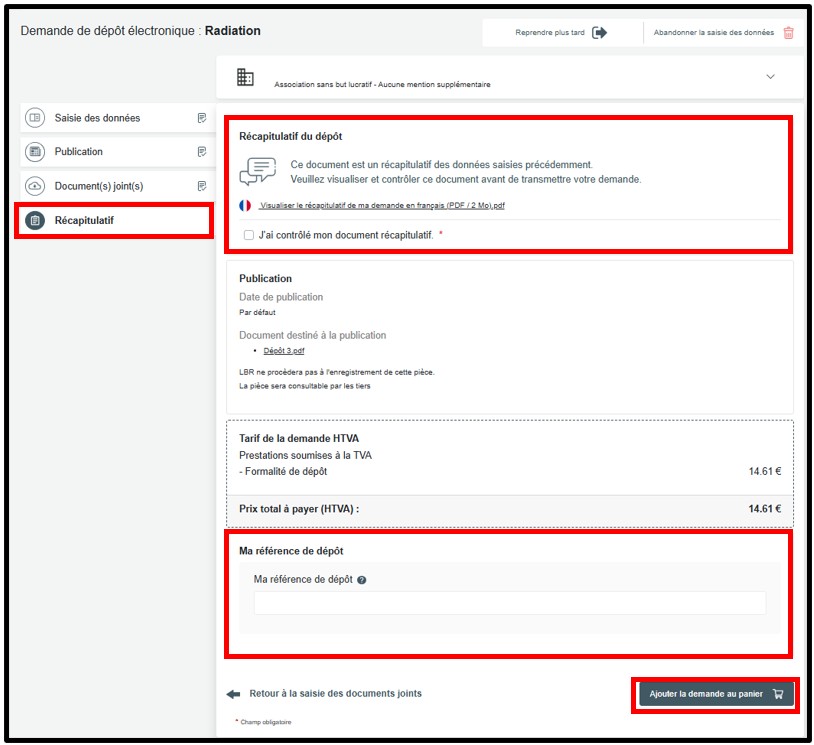Open the Document(s) joint(s) step
The height and width of the screenshot is (745, 814).
pos(99,186)
